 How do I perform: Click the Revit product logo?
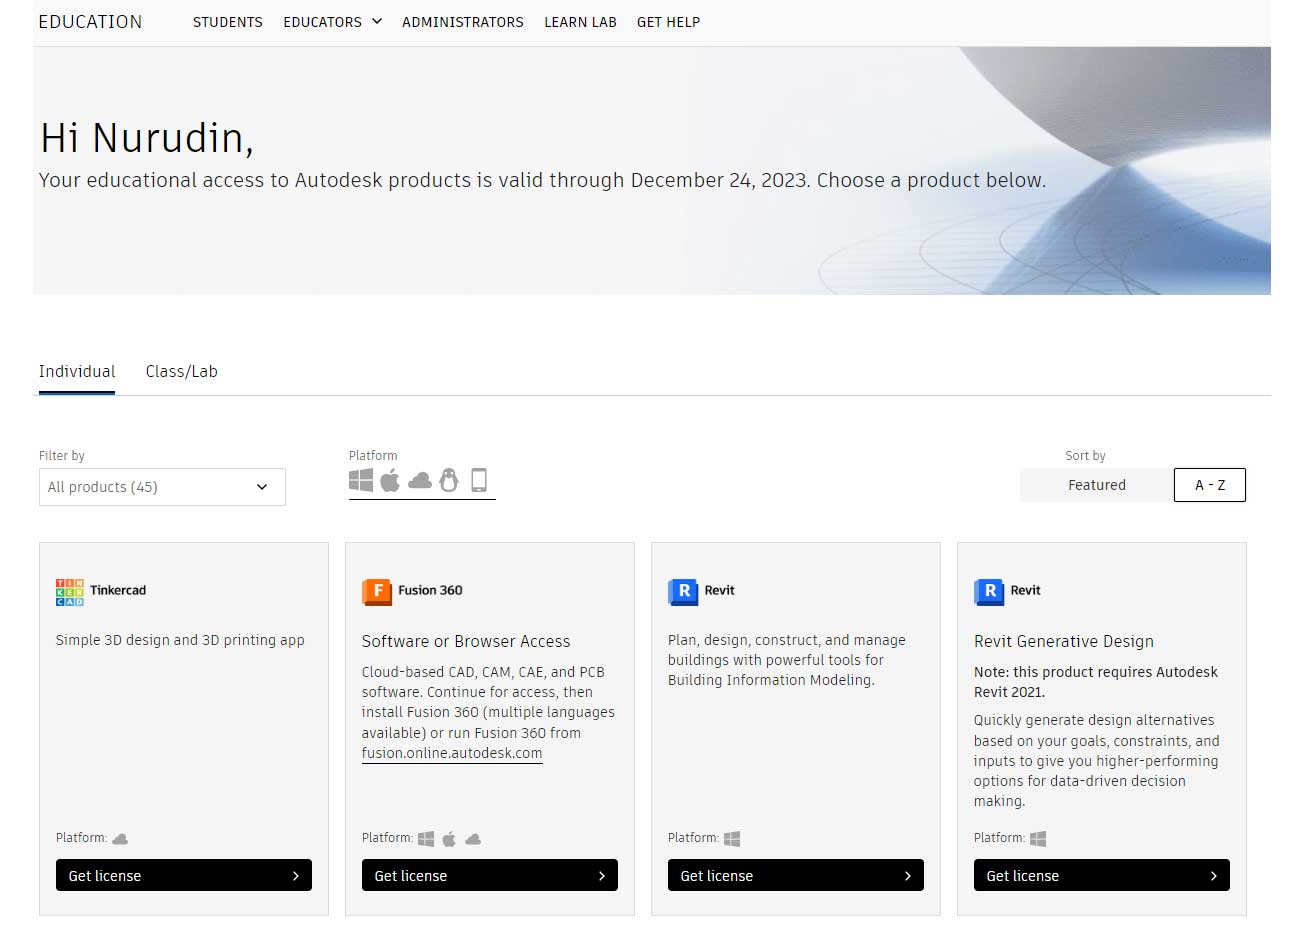[x=682, y=591]
